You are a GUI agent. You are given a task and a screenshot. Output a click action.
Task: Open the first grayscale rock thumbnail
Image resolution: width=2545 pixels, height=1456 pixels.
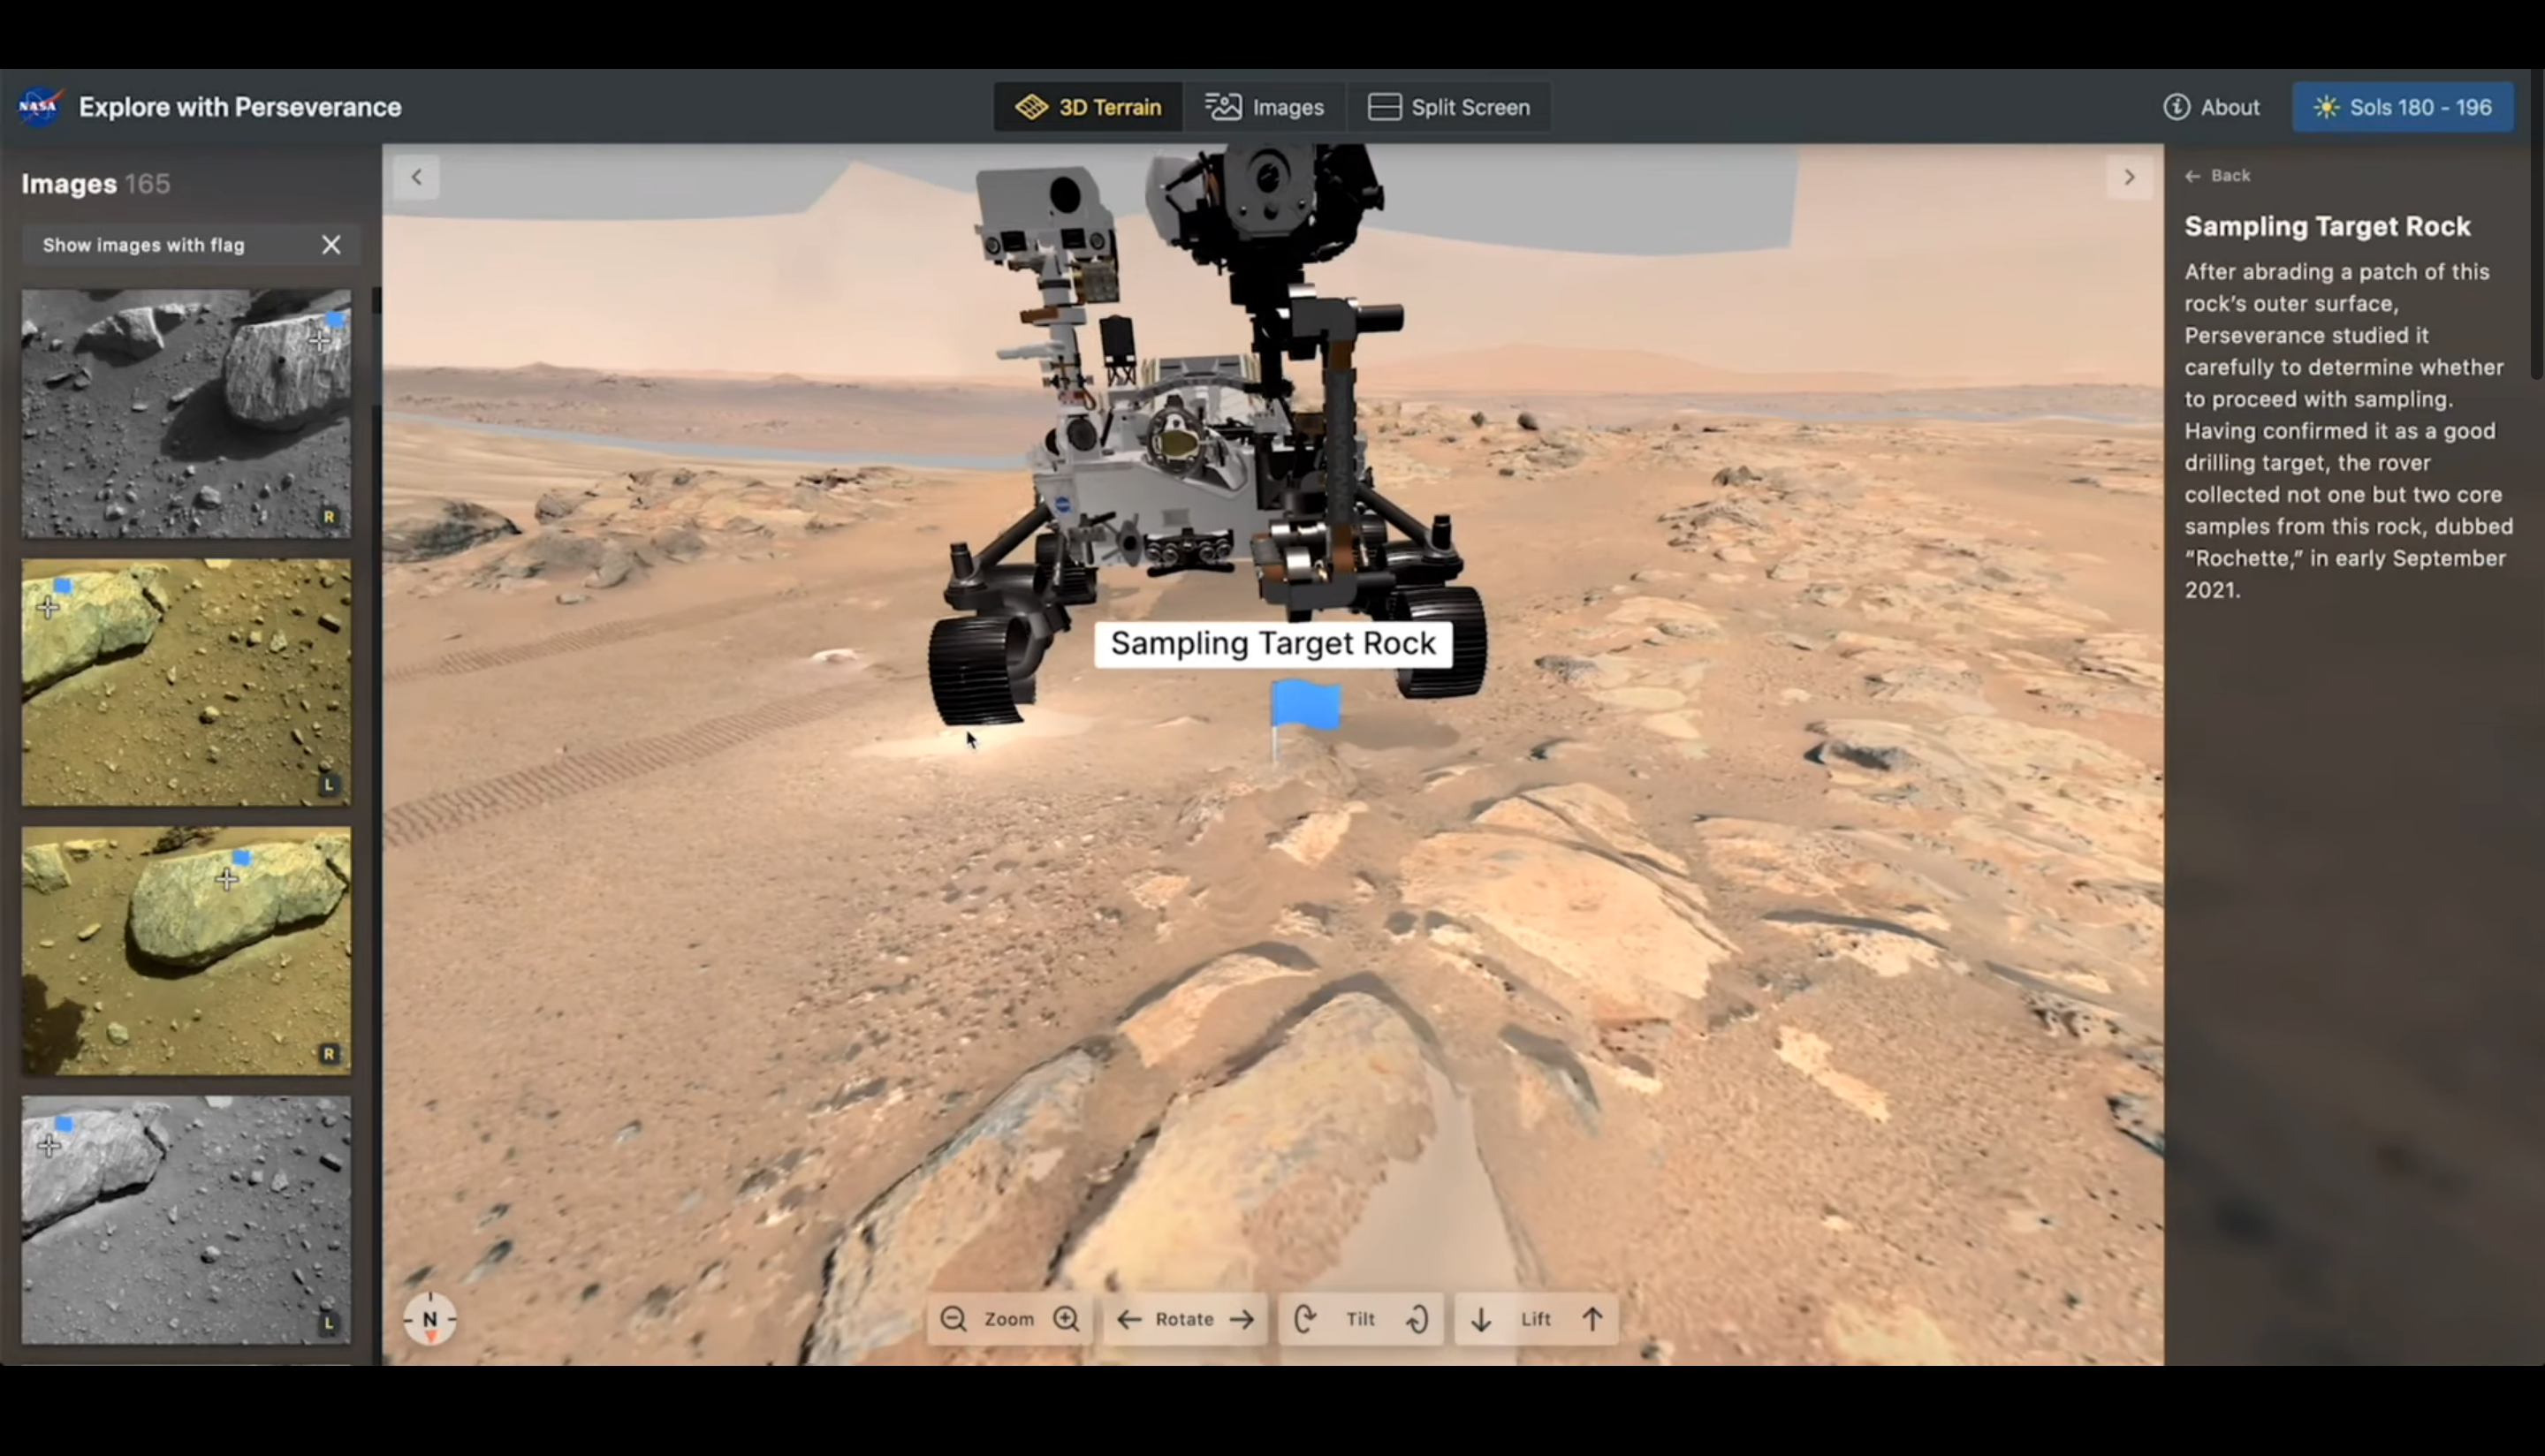click(186, 413)
